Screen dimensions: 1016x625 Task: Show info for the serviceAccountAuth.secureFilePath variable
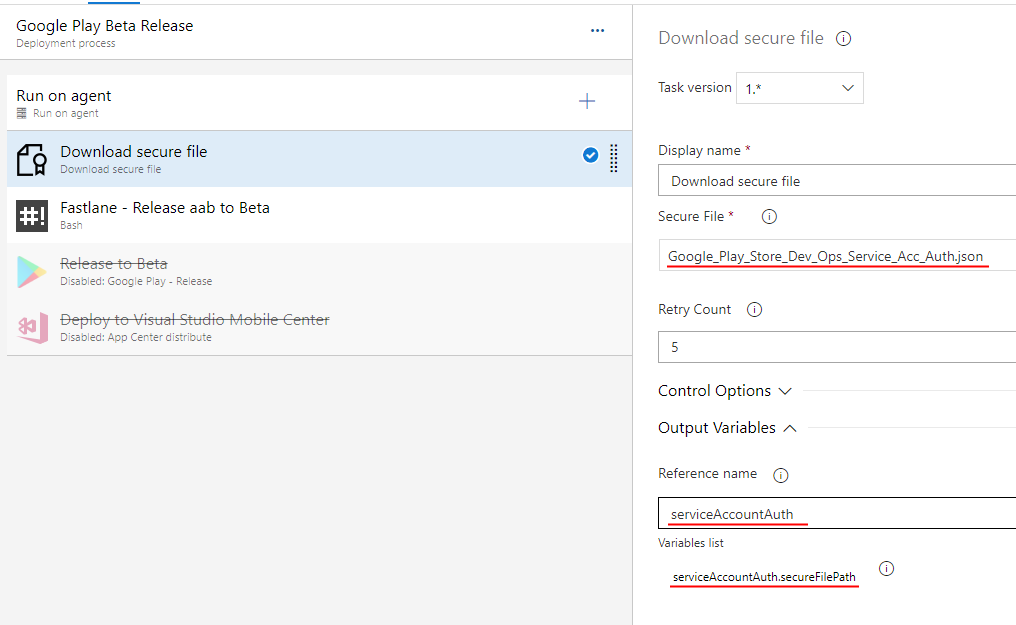tap(886, 569)
